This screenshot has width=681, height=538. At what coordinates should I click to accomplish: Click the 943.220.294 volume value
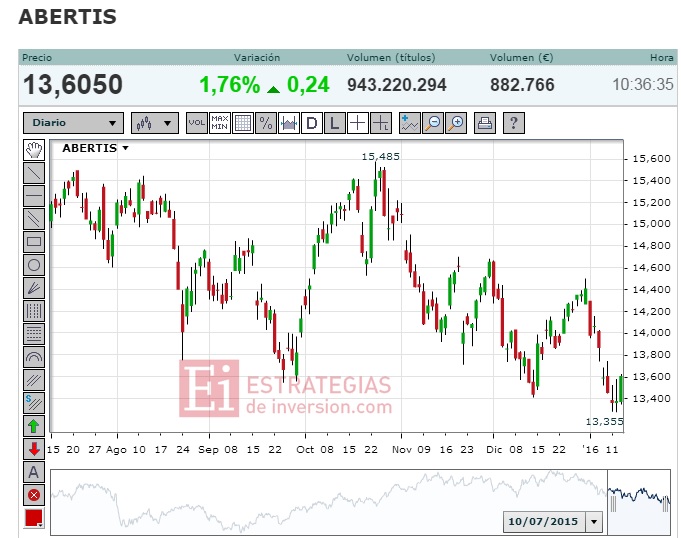tap(397, 85)
